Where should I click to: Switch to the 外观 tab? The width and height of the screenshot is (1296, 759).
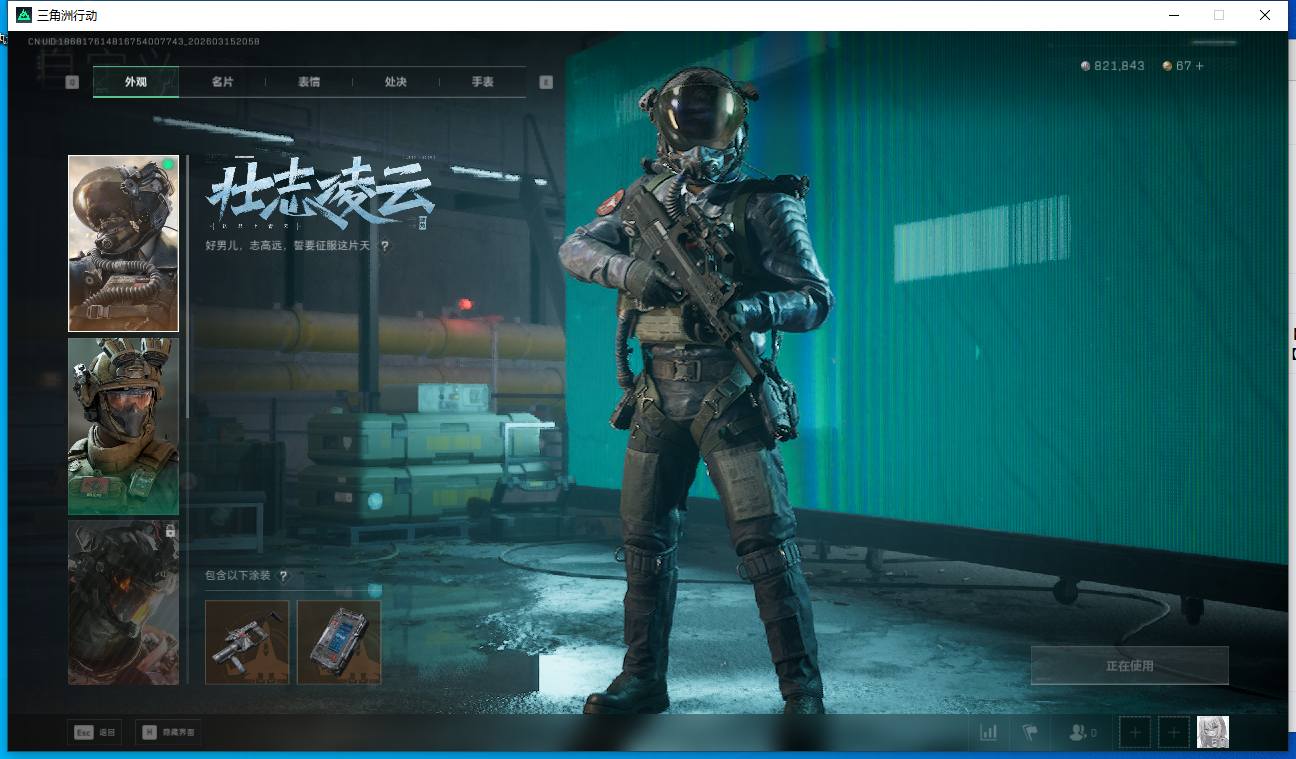(136, 82)
